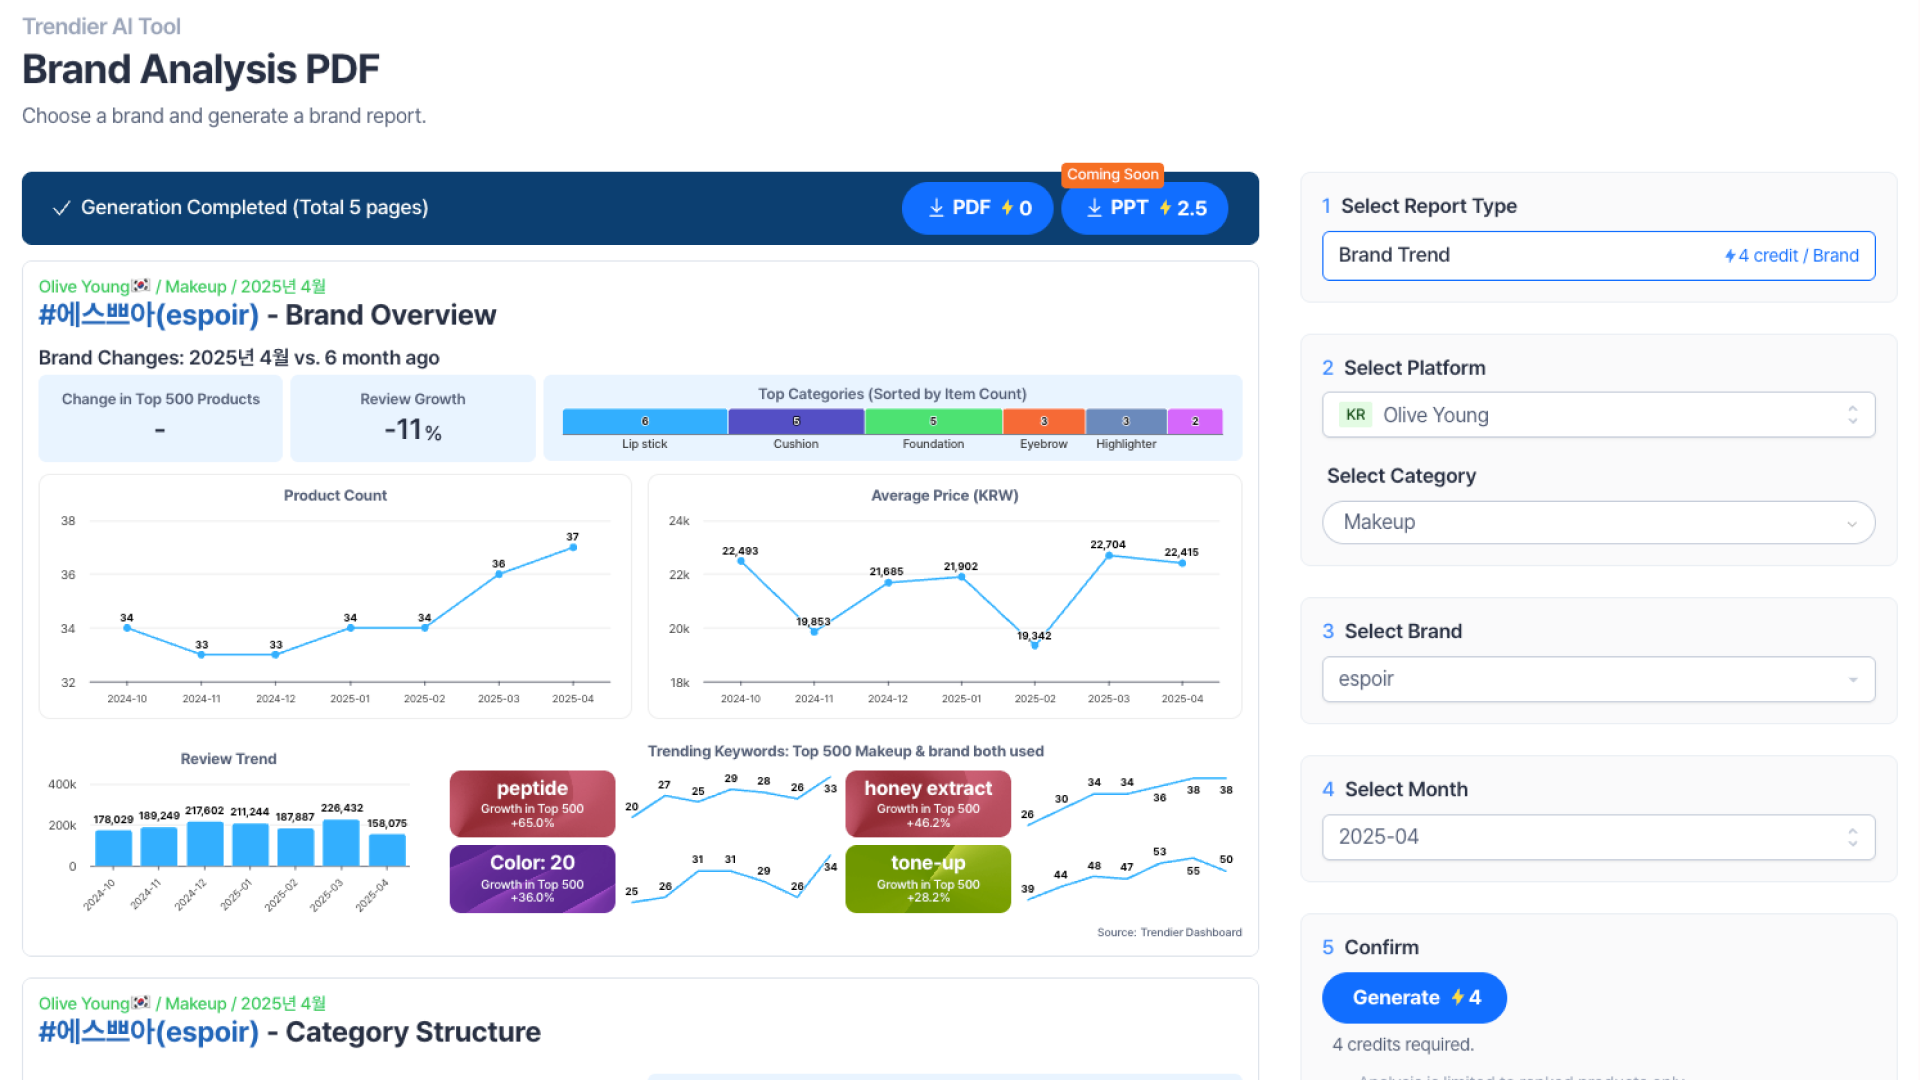Click the month selector up-down arrows
Image resolution: width=1920 pixels, height=1080 pixels.
(1853, 837)
